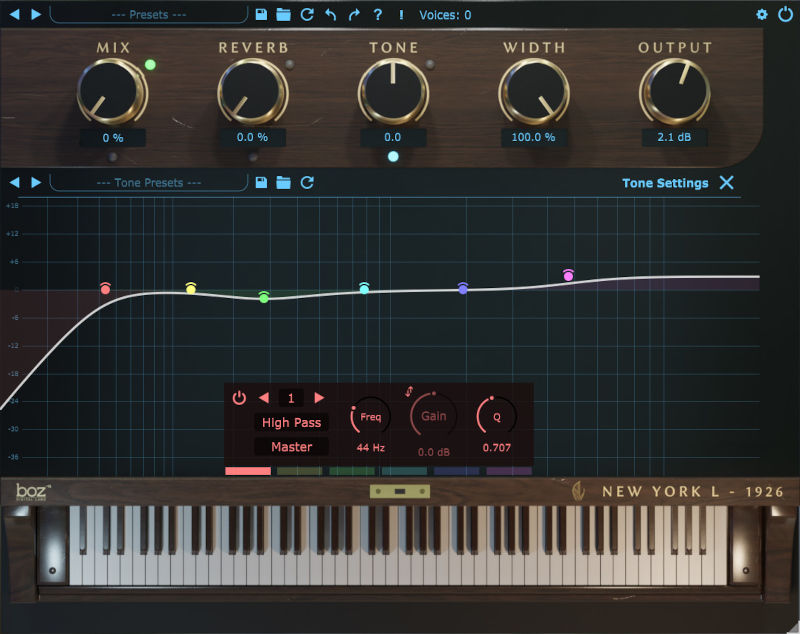The image size is (800, 634).
Task: Close the Tone Settings panel
Action: [727, 183]
